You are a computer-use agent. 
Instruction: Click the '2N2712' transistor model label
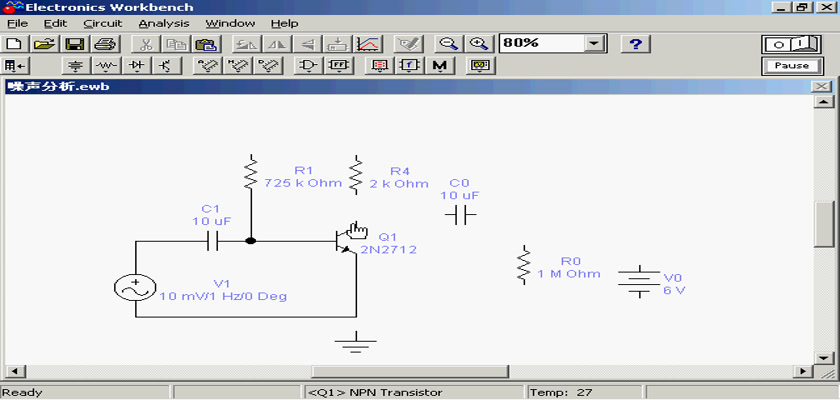pos(388,250)
